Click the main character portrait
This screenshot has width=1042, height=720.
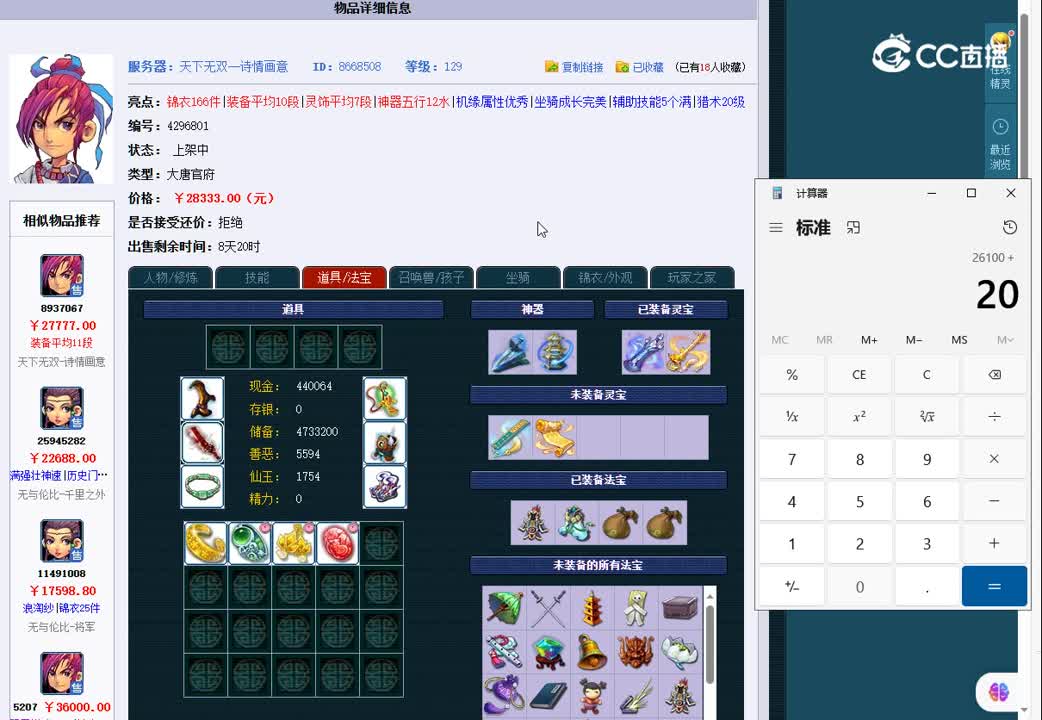[61, 119]
